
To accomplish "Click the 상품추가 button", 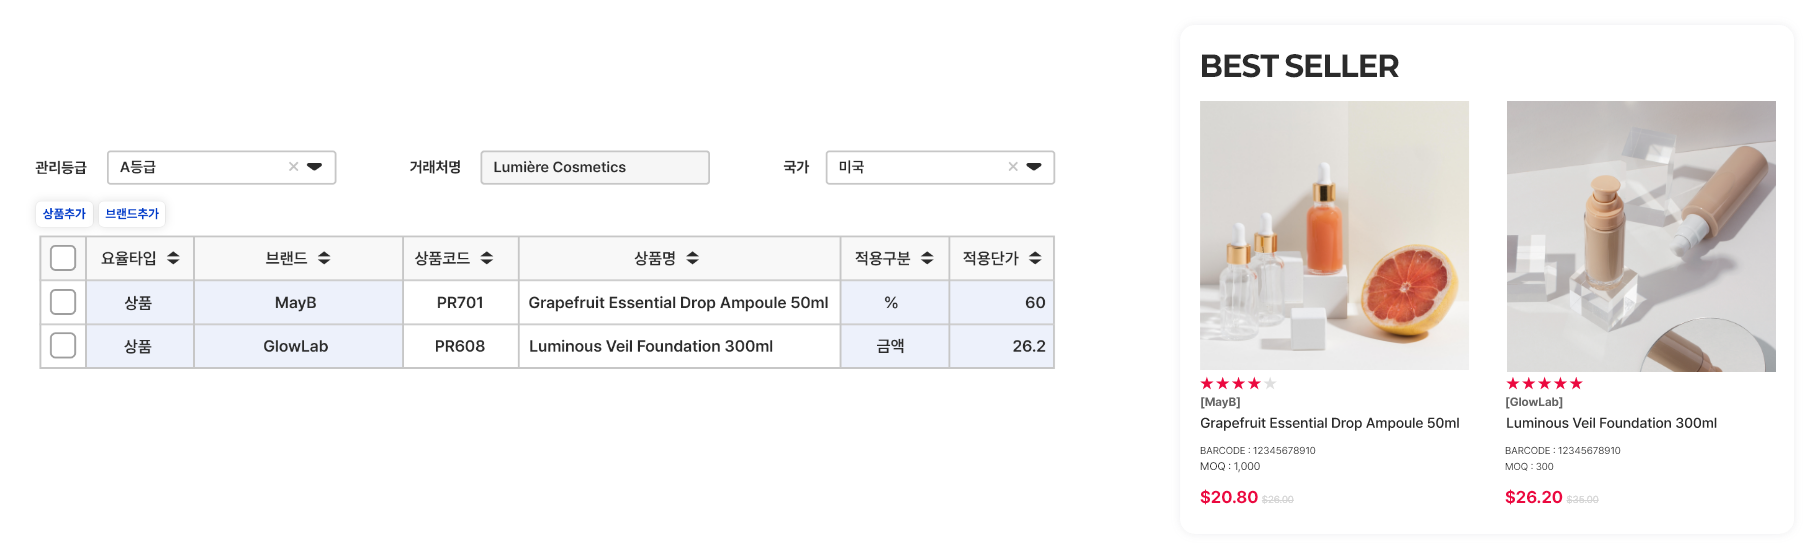I will pos(64,214).
